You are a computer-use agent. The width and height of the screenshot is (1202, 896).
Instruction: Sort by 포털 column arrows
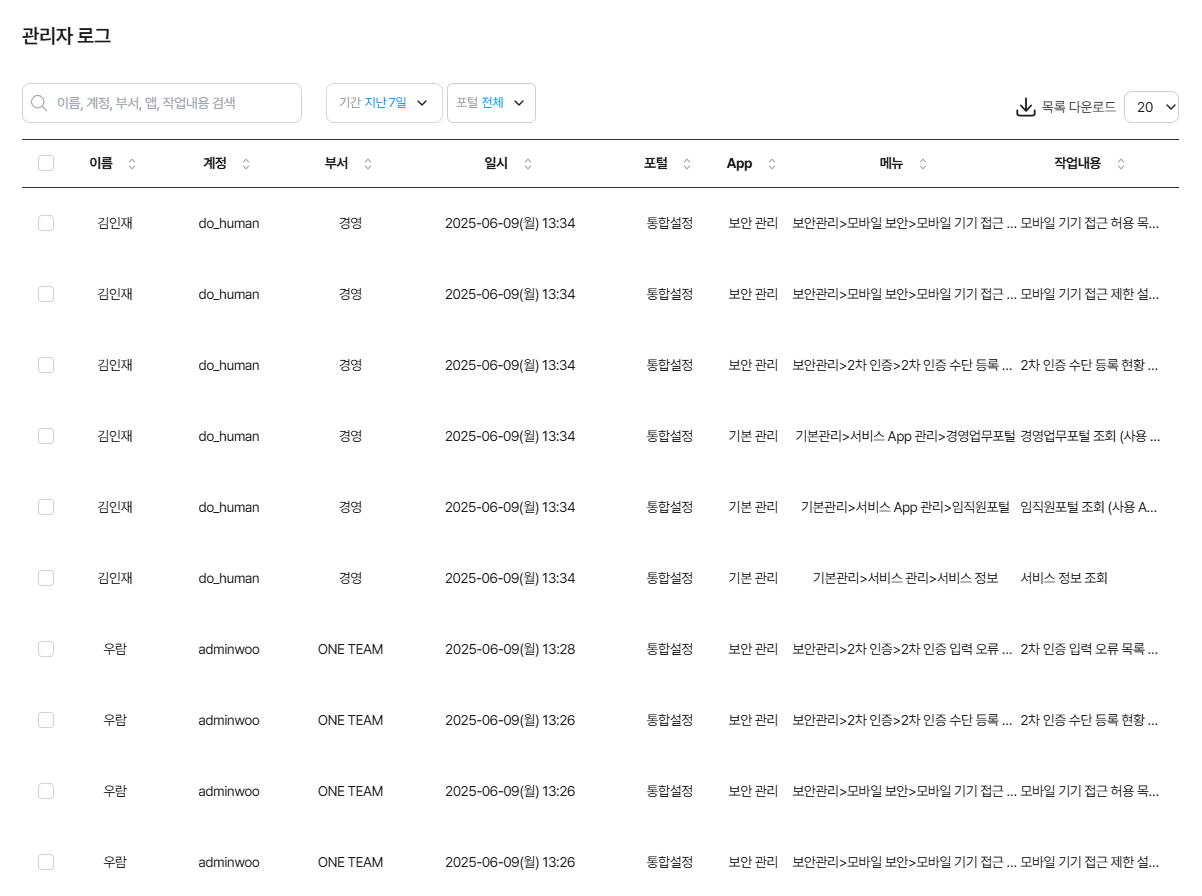click(x=687, y=164)
